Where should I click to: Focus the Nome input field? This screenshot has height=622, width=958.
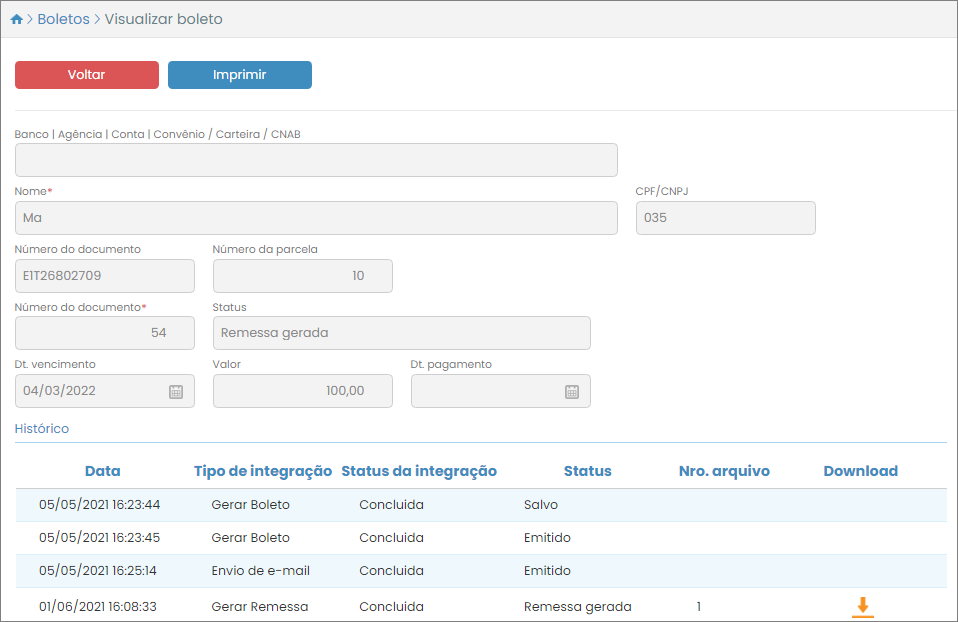click(316, 218)
